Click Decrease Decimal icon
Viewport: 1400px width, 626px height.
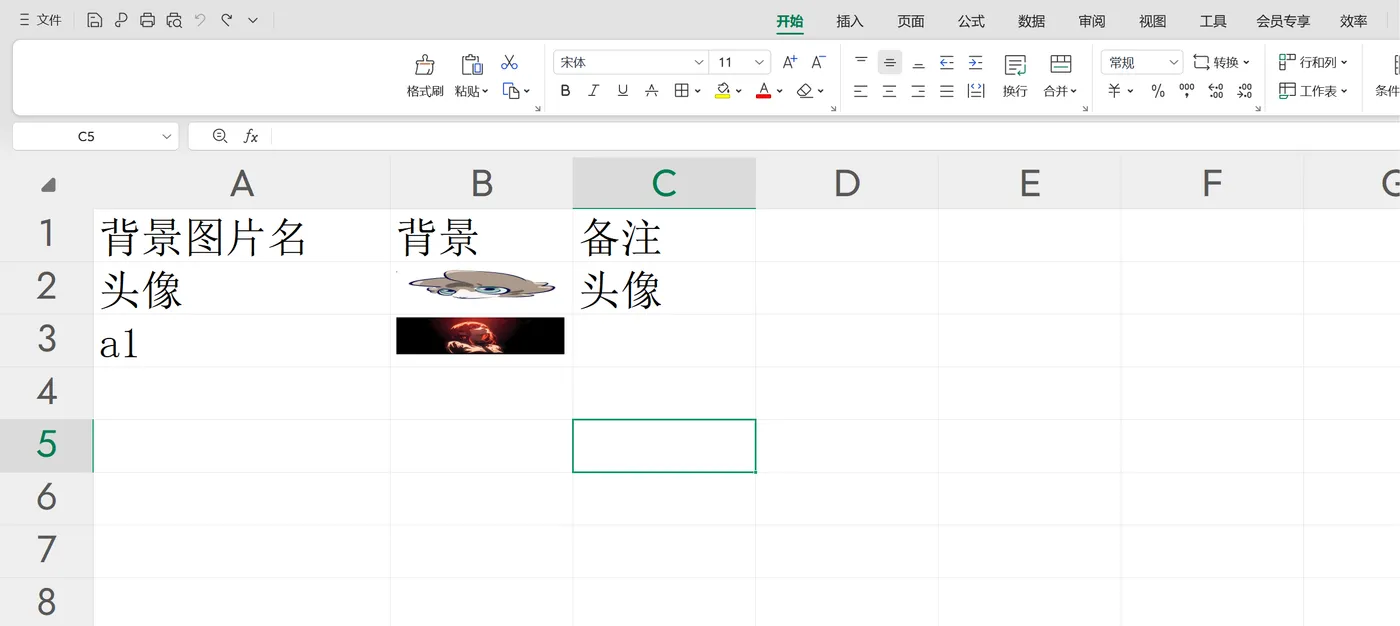click(1244, 91)
